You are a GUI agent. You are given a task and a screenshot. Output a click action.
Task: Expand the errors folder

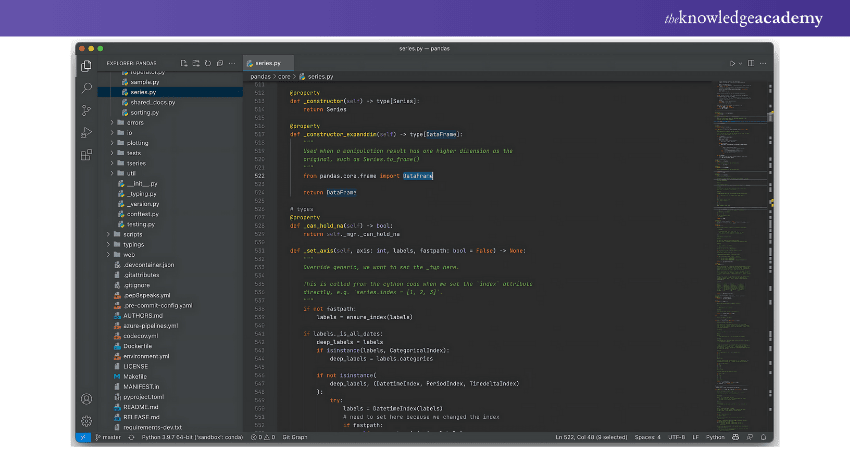(x=135, y=122)
